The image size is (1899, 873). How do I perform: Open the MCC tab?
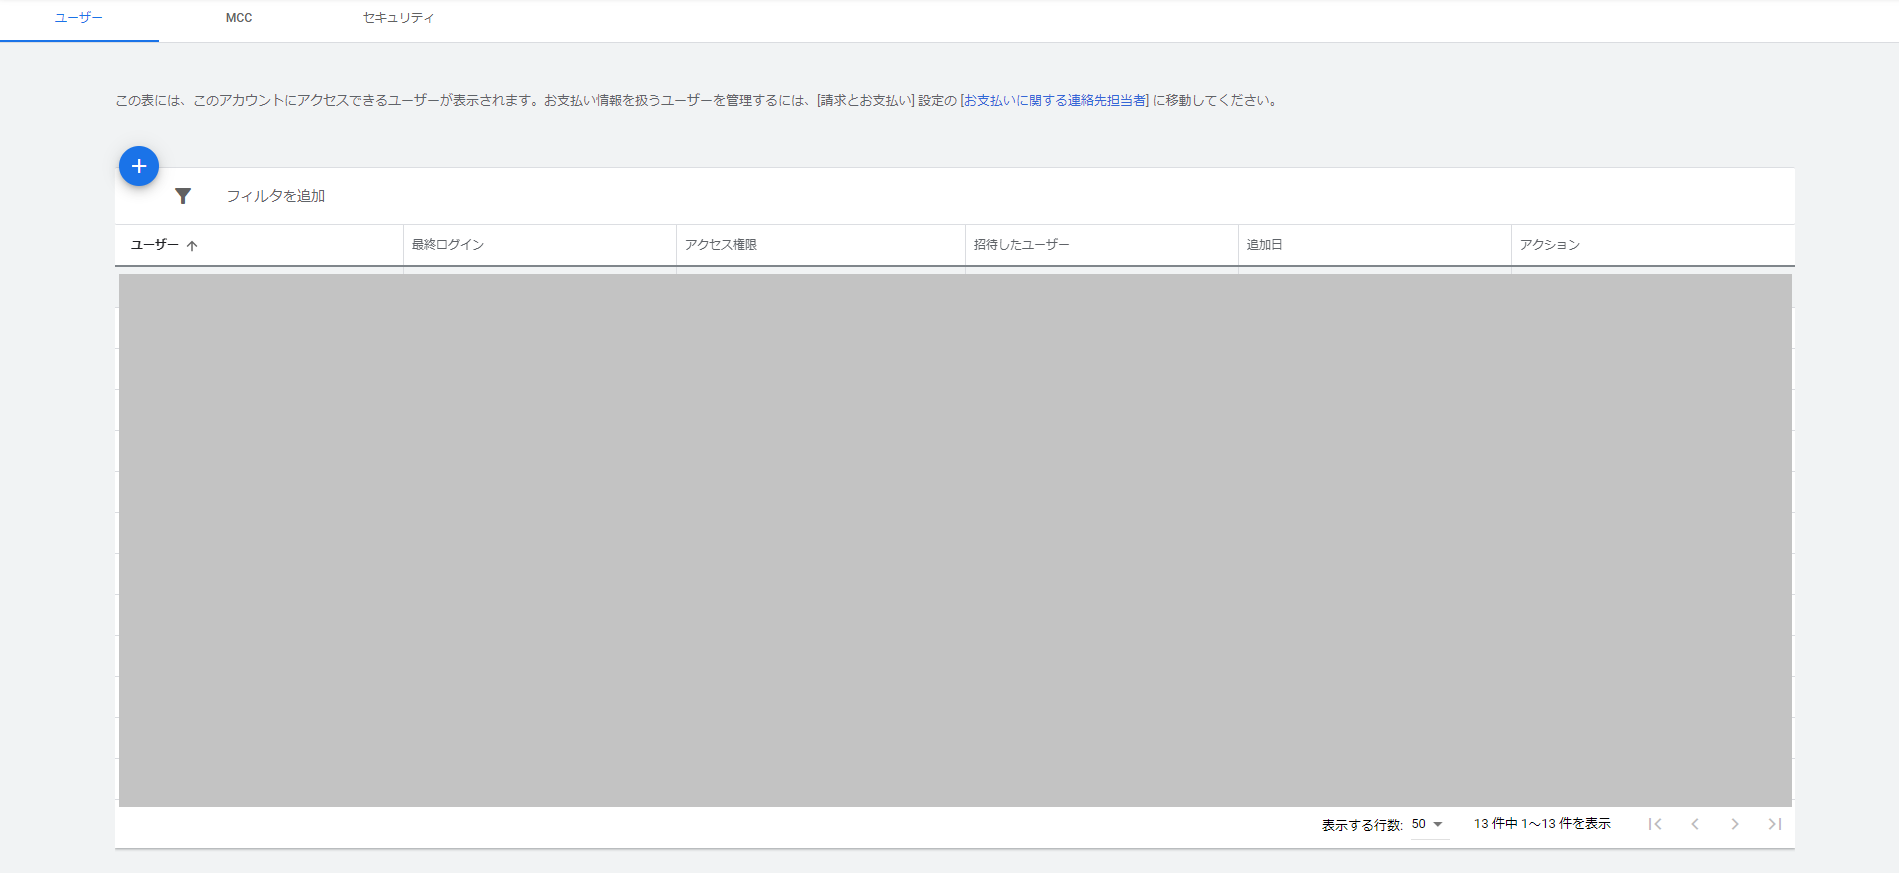coord(239,18)
